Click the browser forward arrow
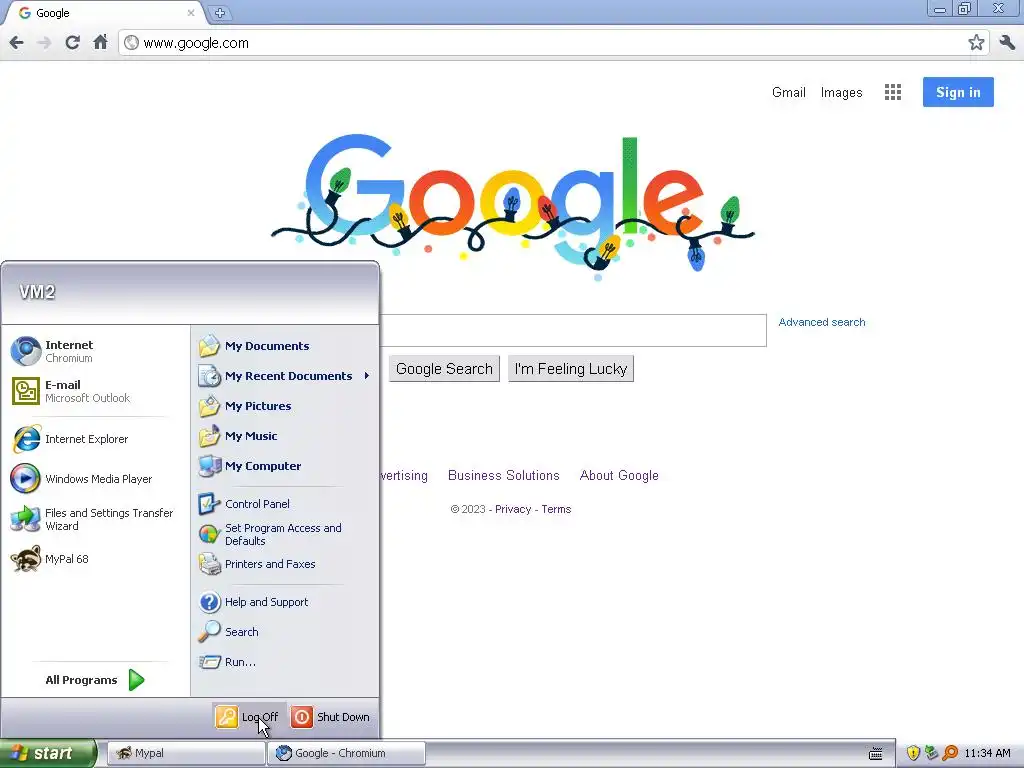1024x768 pixels. tap(44, 43)
